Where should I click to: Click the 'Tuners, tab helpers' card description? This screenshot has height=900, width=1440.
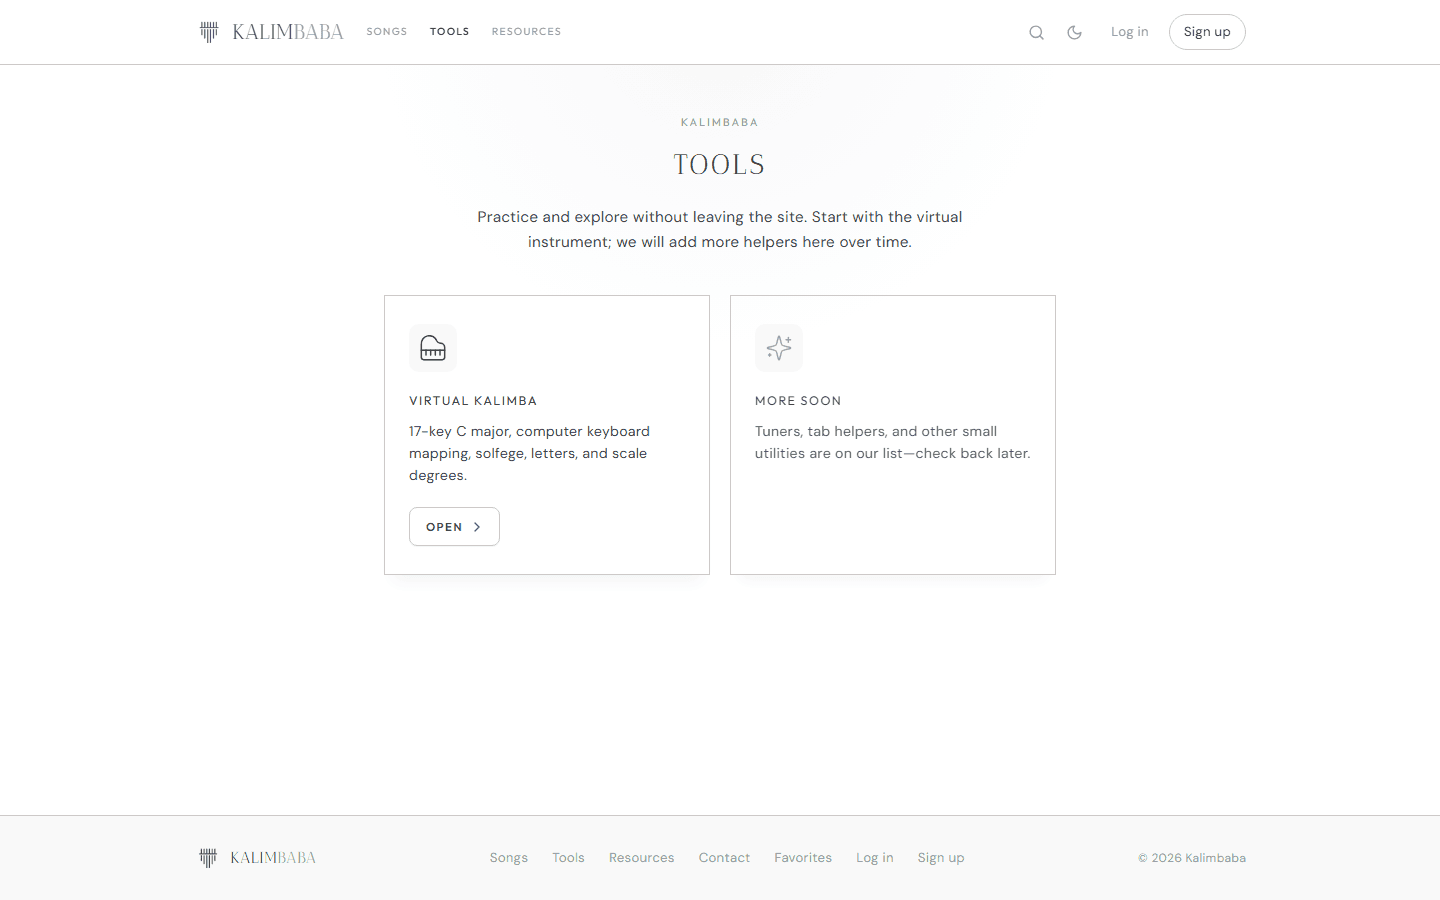(893, 442)
